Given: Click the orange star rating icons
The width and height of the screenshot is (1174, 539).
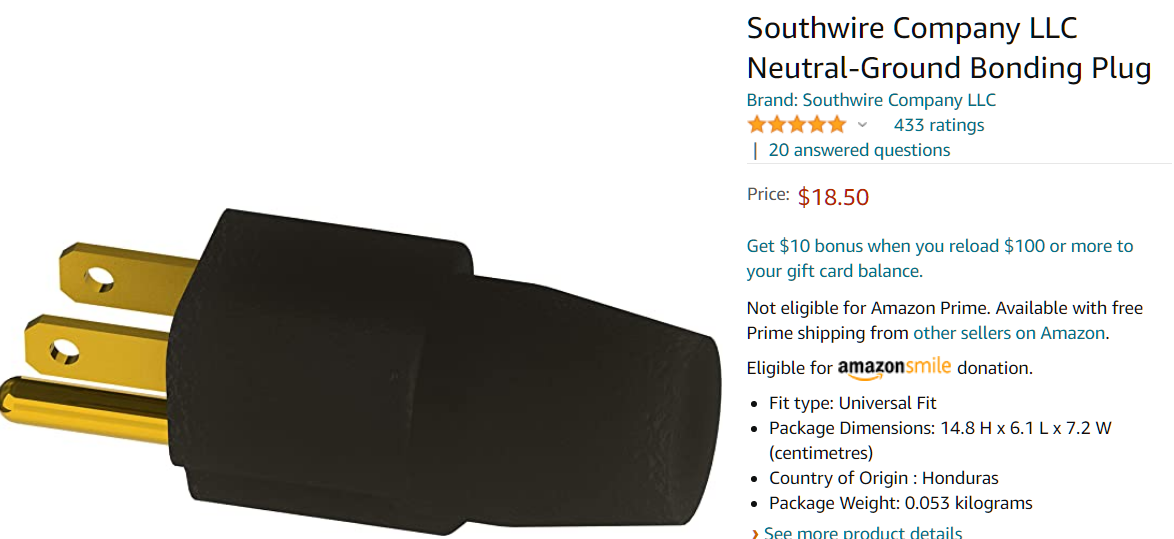Looking at the screenshot, I should point(796,125).
